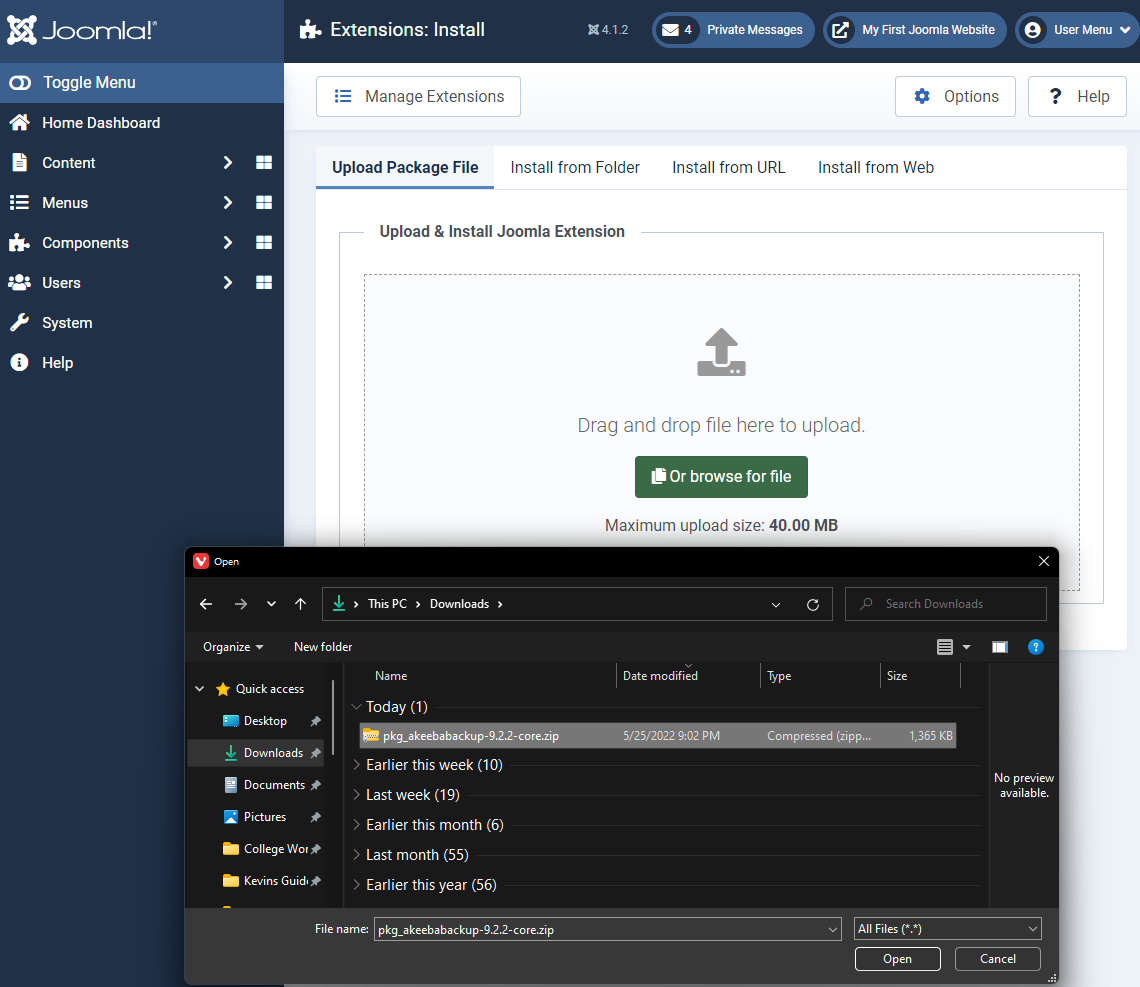Screen dimensions: 1140x987
Task: Switch to Upload Package File tab
Action: (405, 168)
